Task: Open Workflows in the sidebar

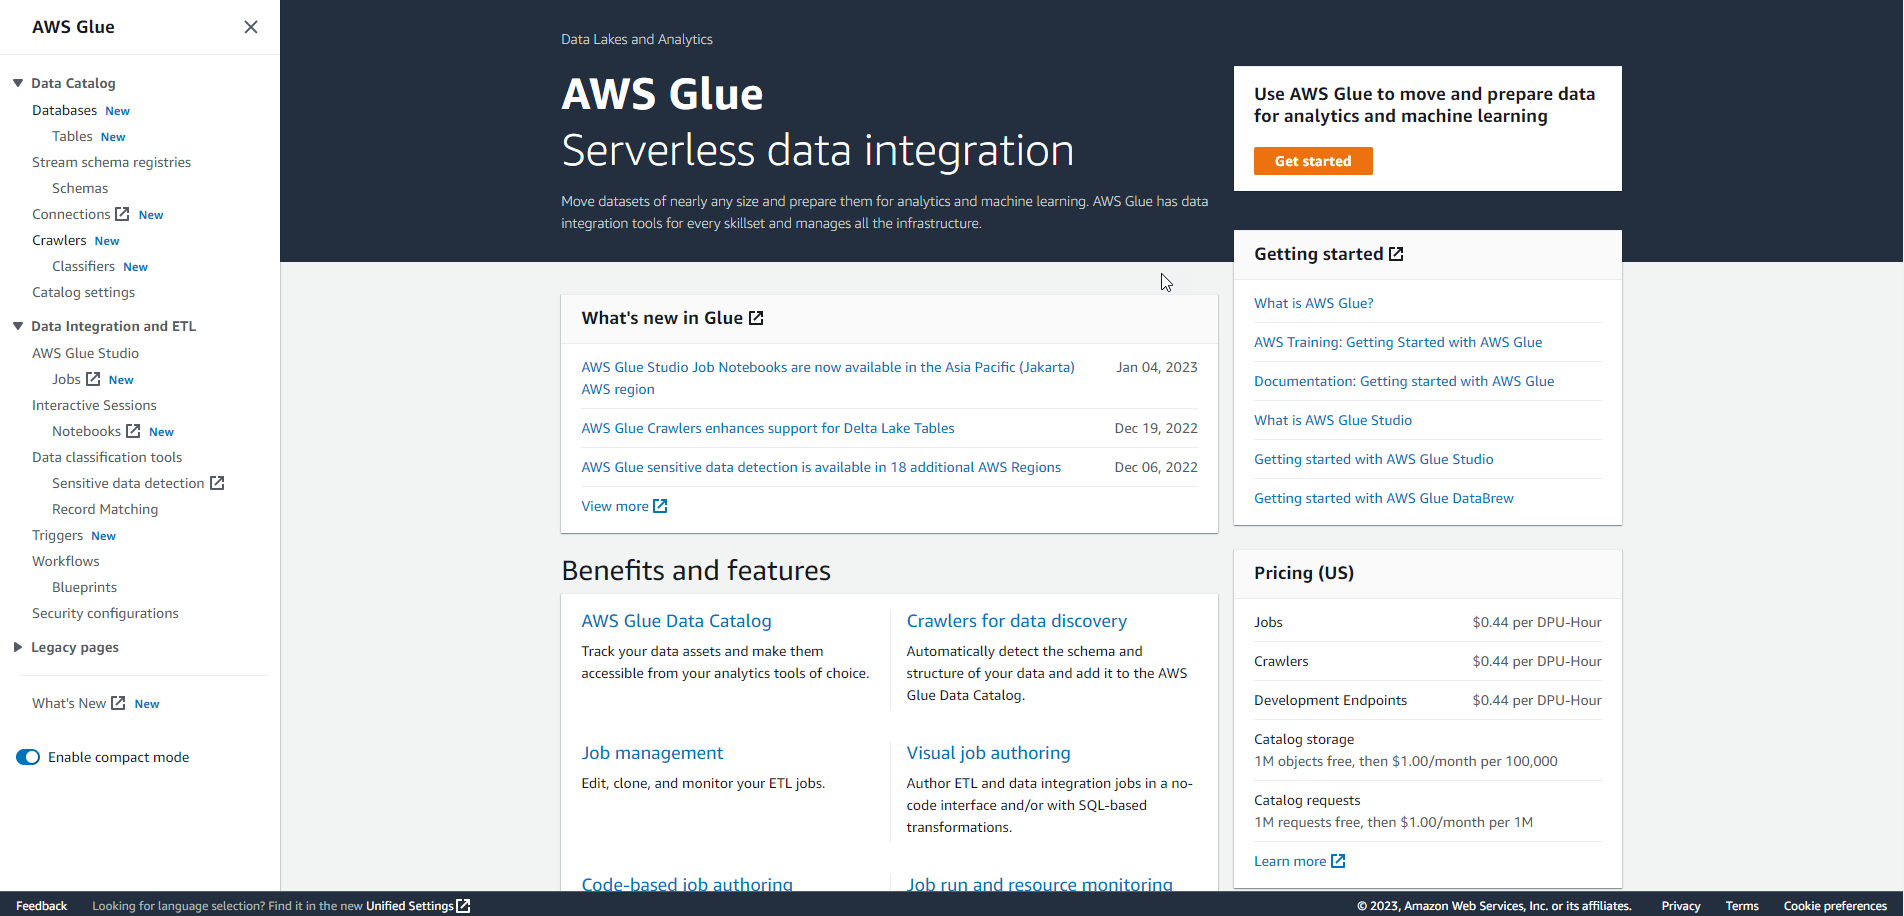Action: click(x=66, y=561)
